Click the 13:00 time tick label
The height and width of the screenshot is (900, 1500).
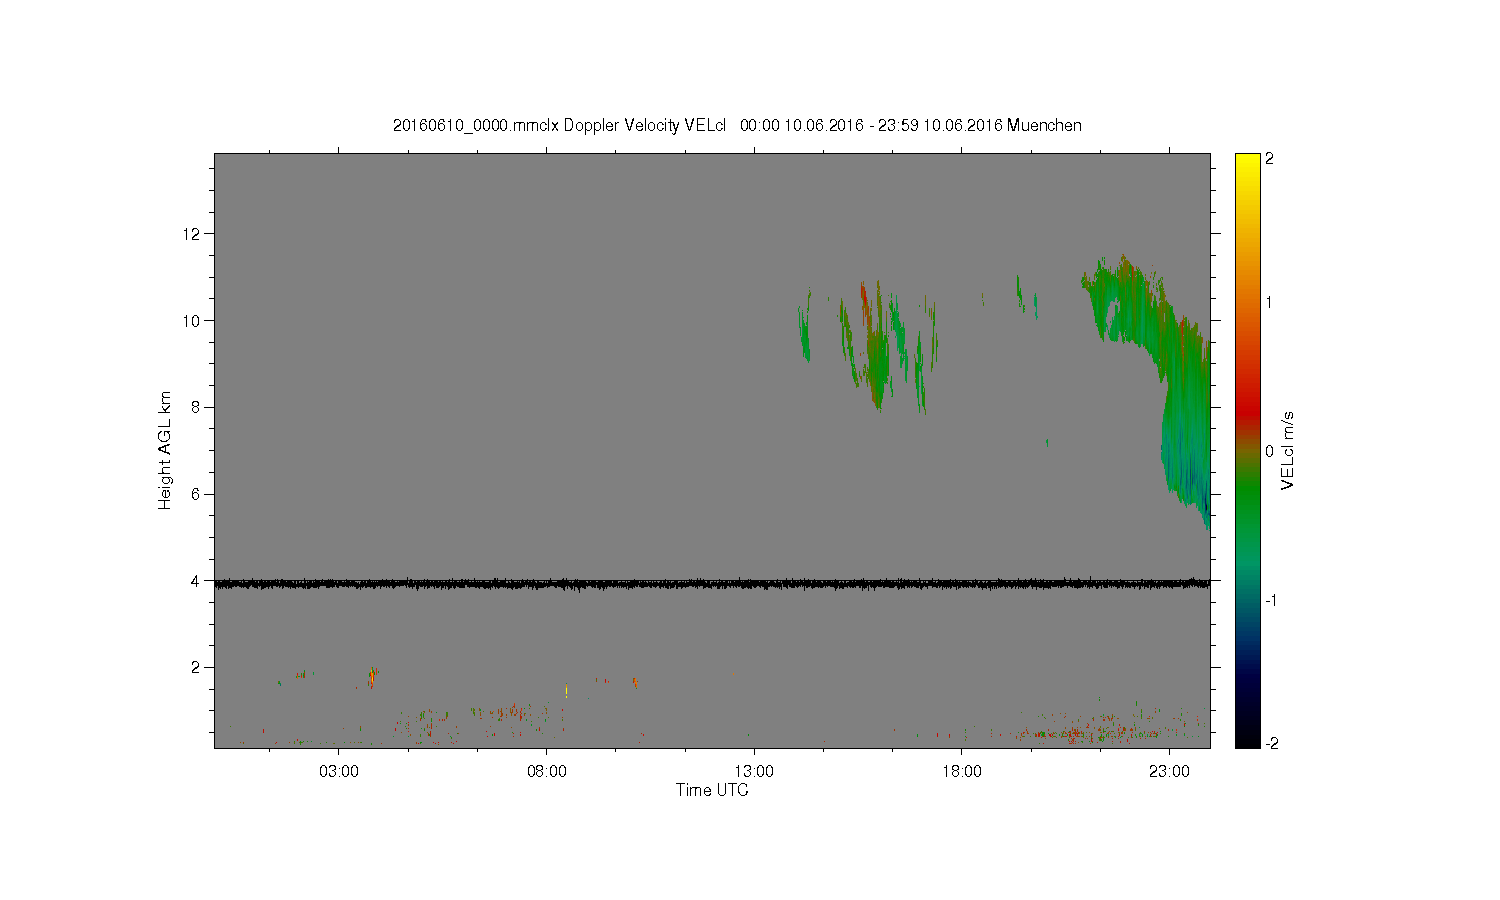(x=754, y=772)
